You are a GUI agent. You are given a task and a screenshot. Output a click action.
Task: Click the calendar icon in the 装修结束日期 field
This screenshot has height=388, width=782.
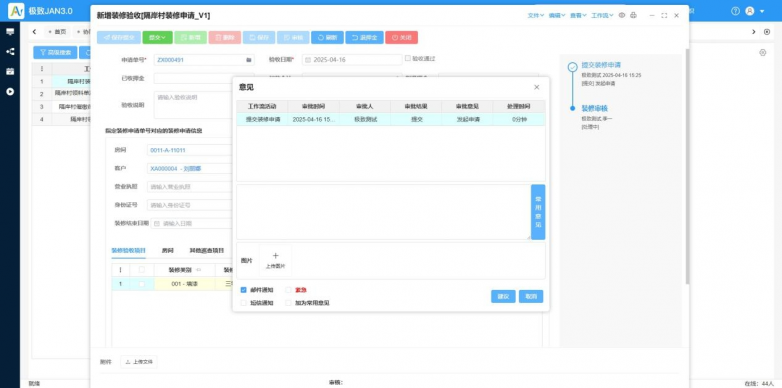click(157, 224)
